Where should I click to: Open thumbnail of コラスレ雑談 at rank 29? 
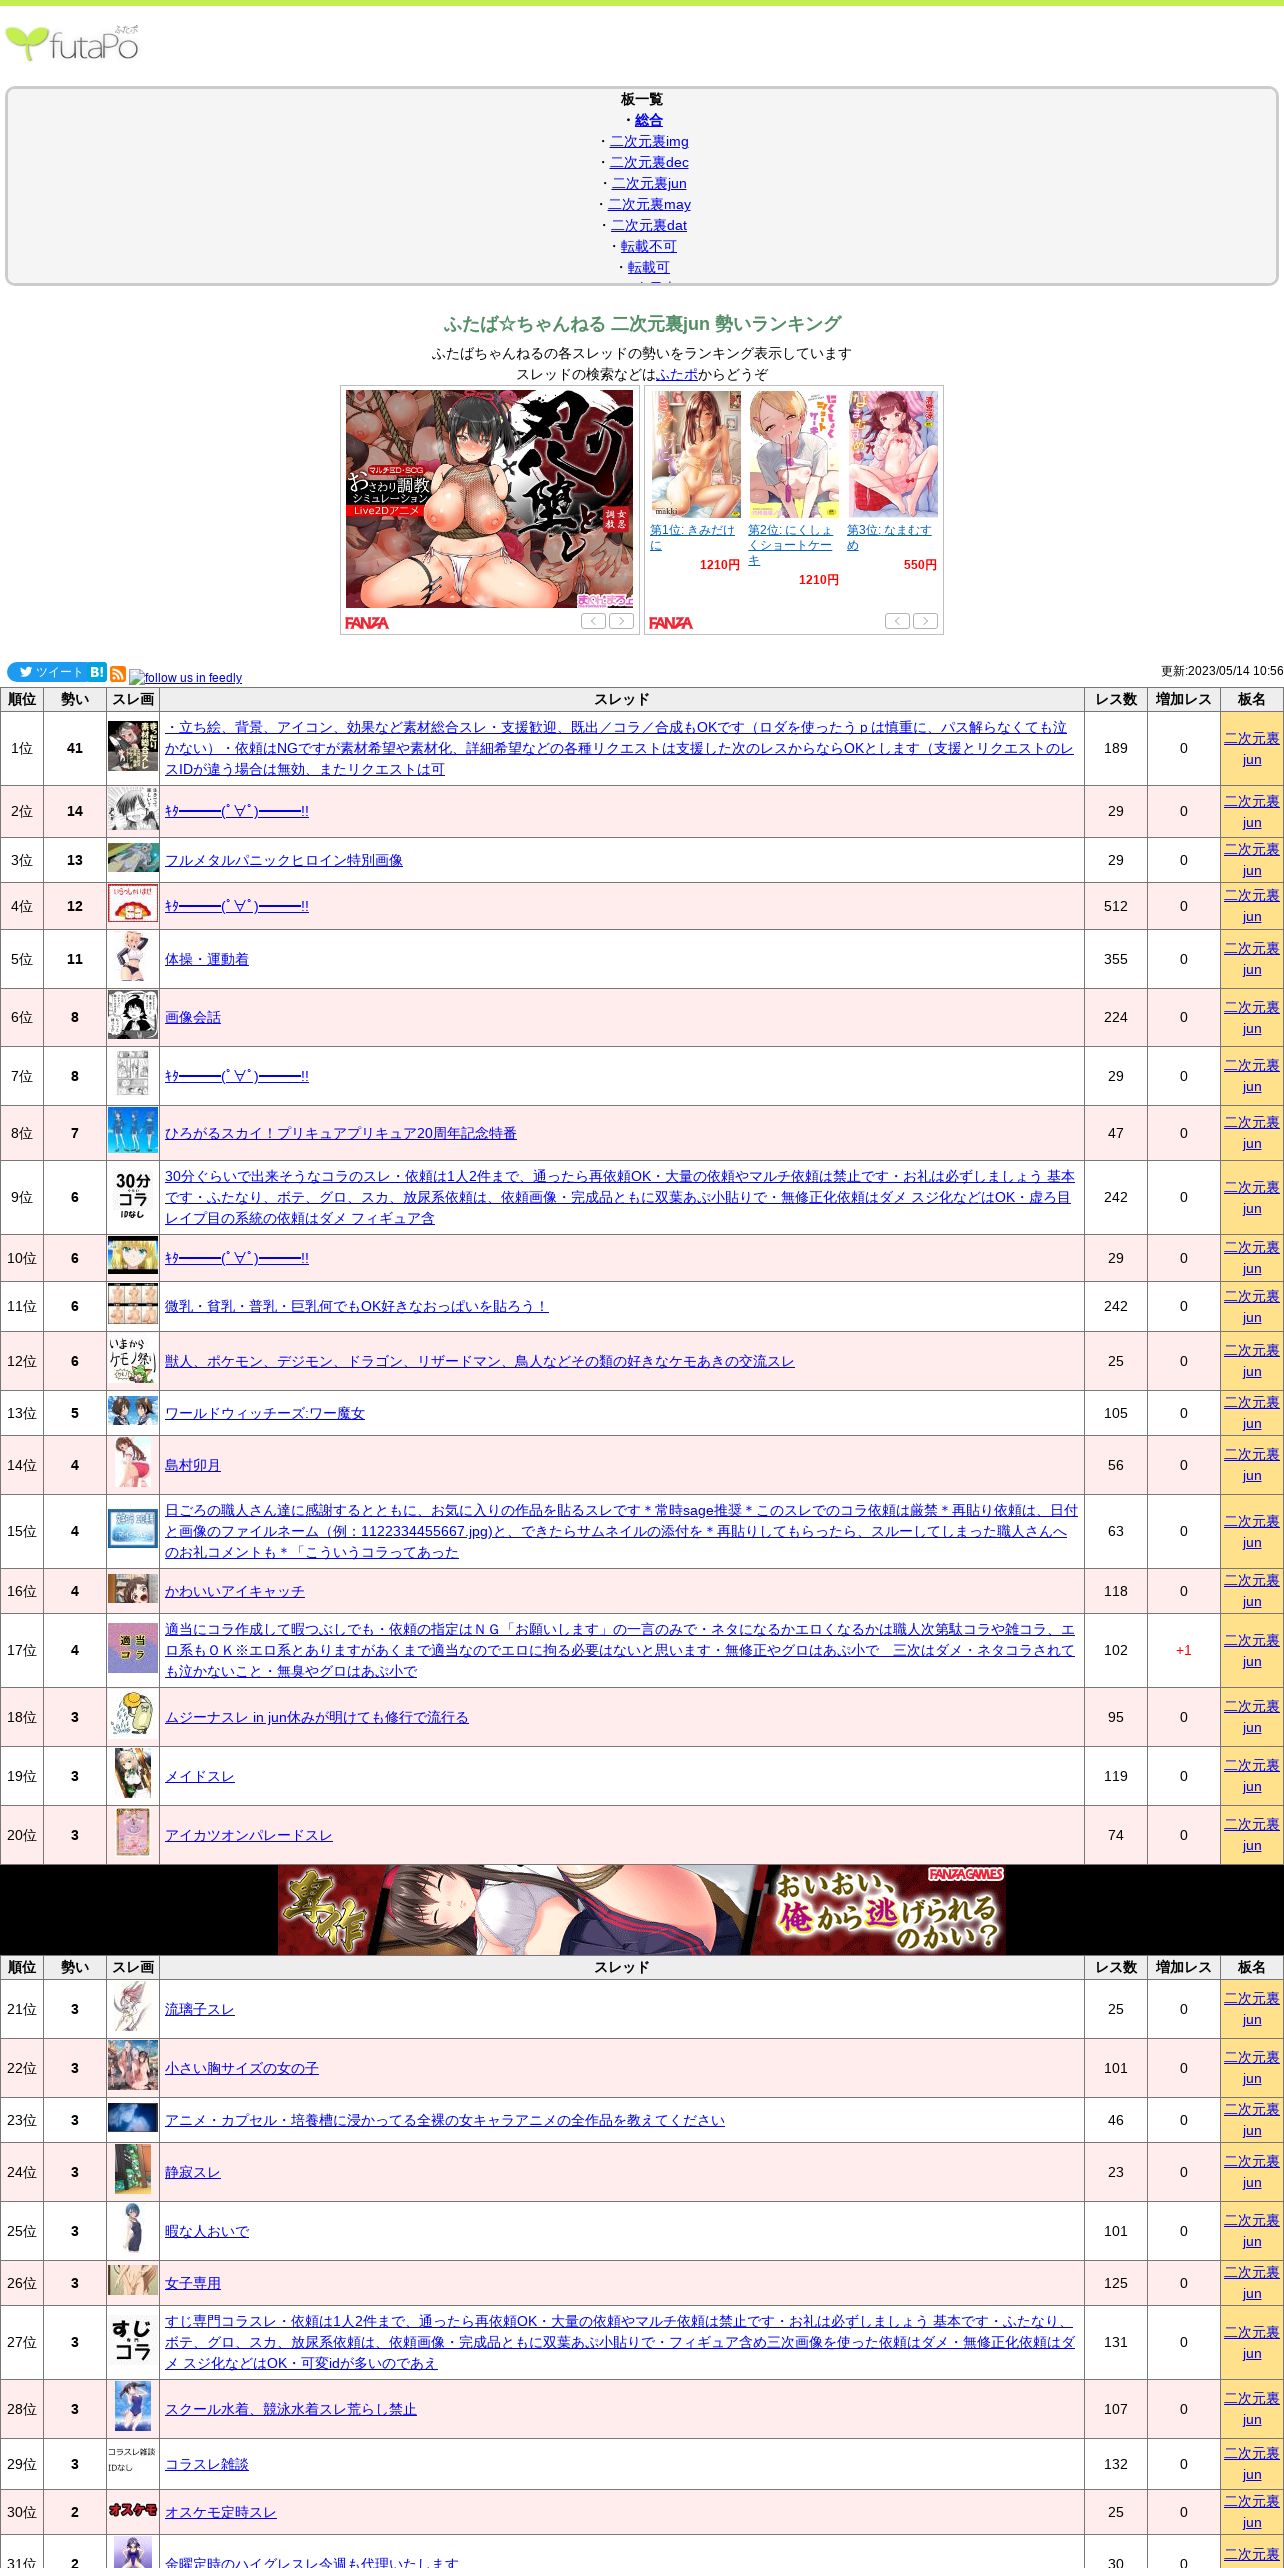click(x=133, y=2459)
